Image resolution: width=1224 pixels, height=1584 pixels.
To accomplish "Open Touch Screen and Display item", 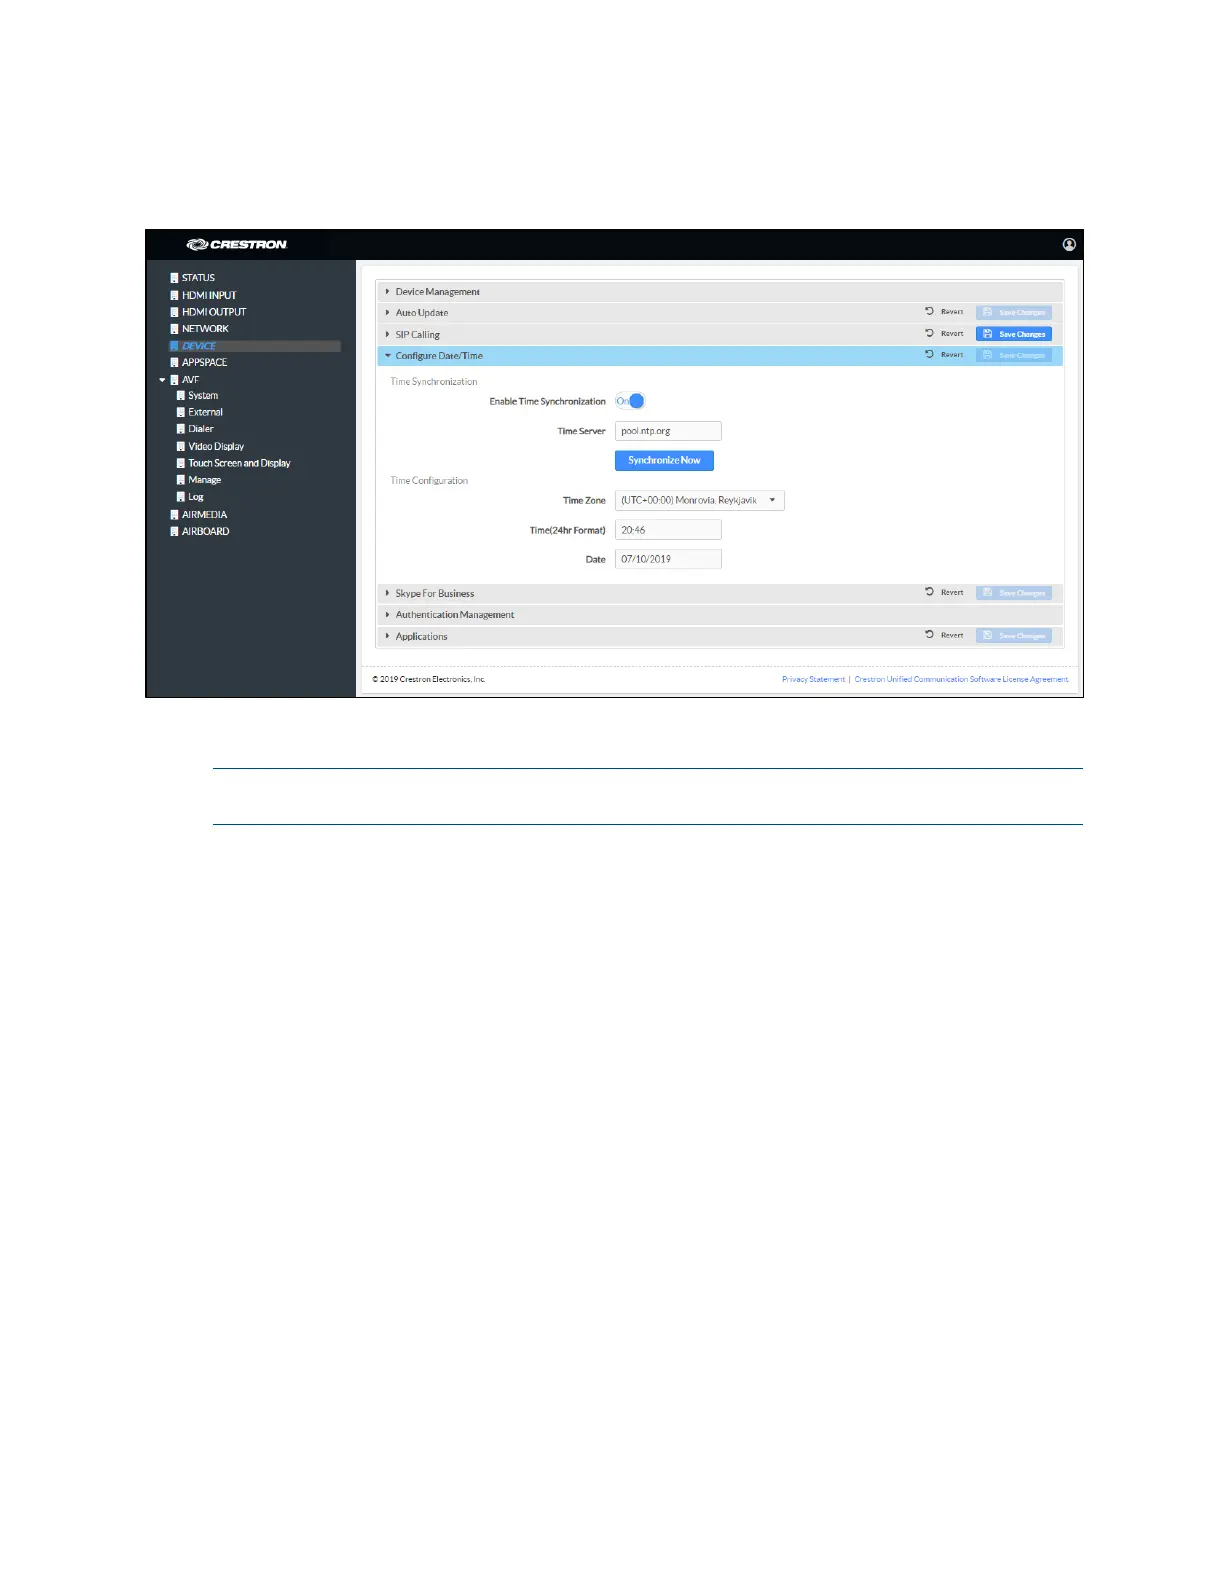I will pos(239,463).
